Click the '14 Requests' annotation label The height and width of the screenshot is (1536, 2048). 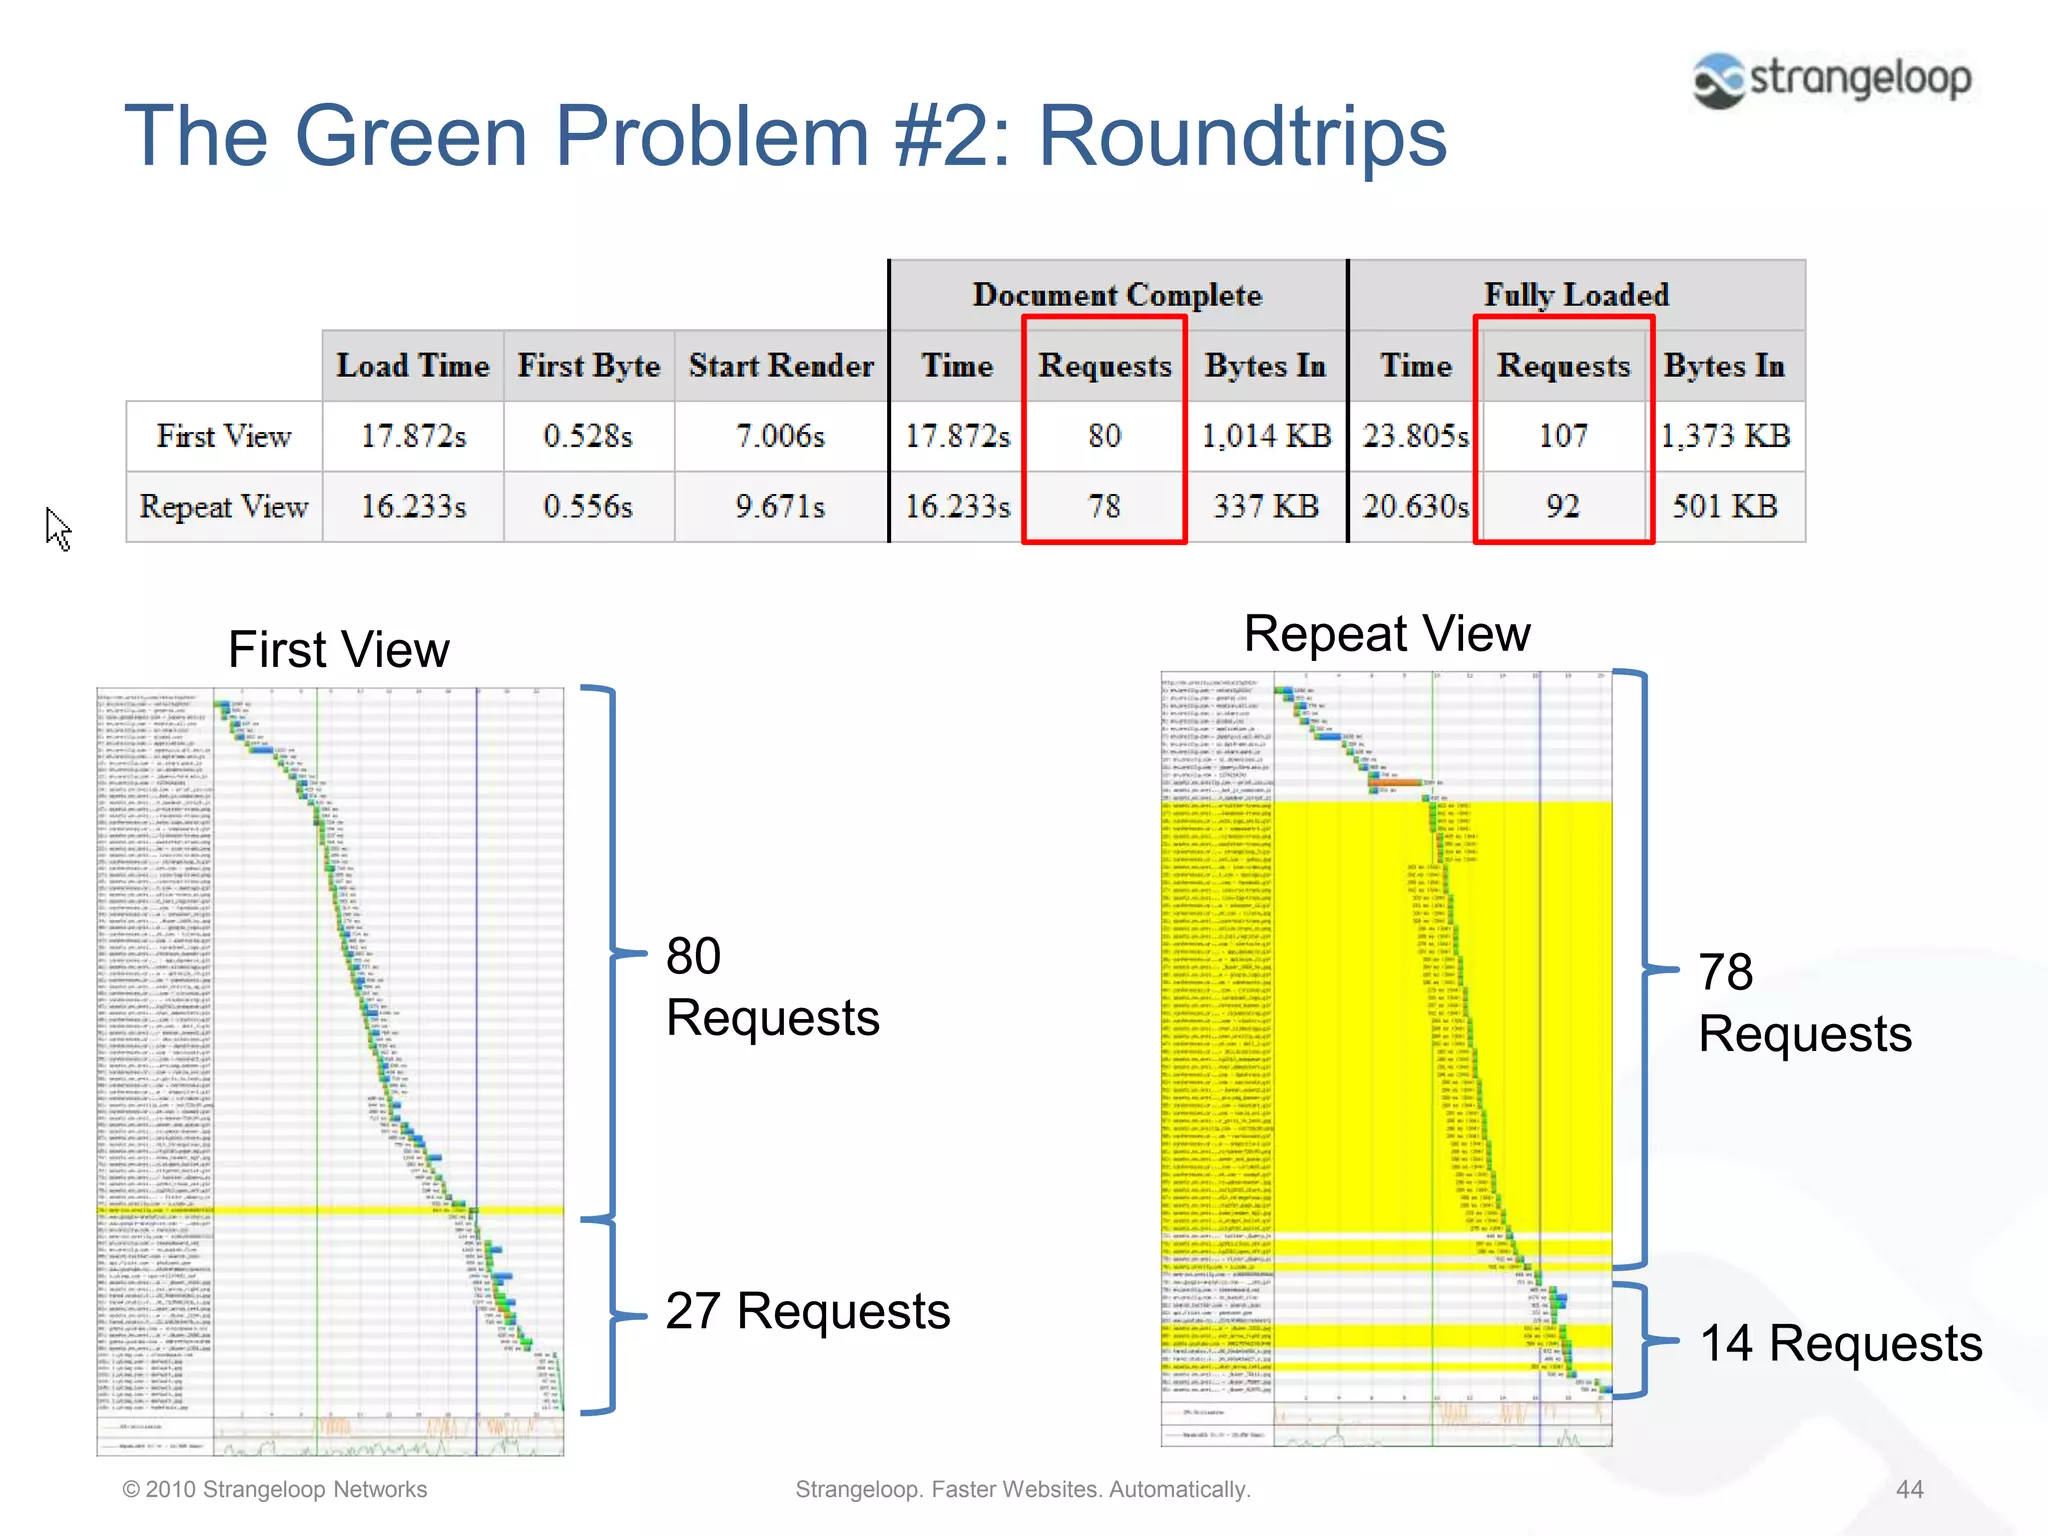point(1840,1343)
